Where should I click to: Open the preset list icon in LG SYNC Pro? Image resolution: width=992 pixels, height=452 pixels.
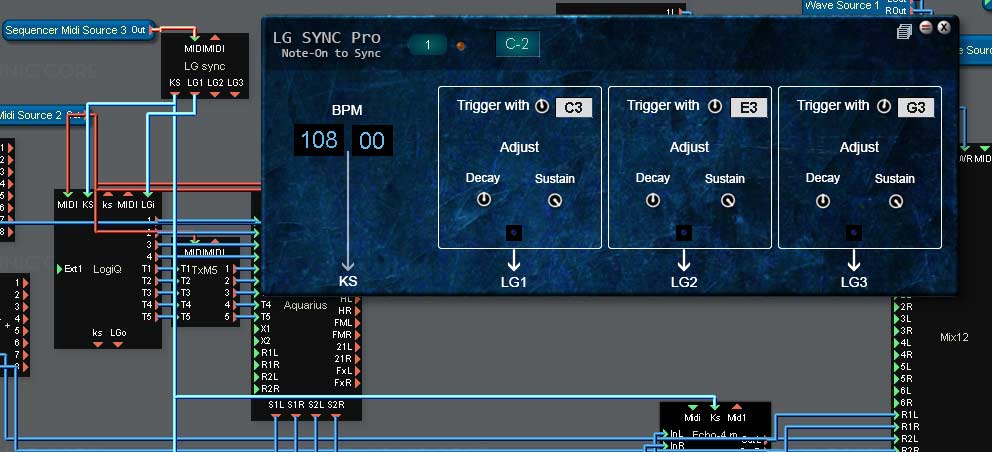coord(904,31)
